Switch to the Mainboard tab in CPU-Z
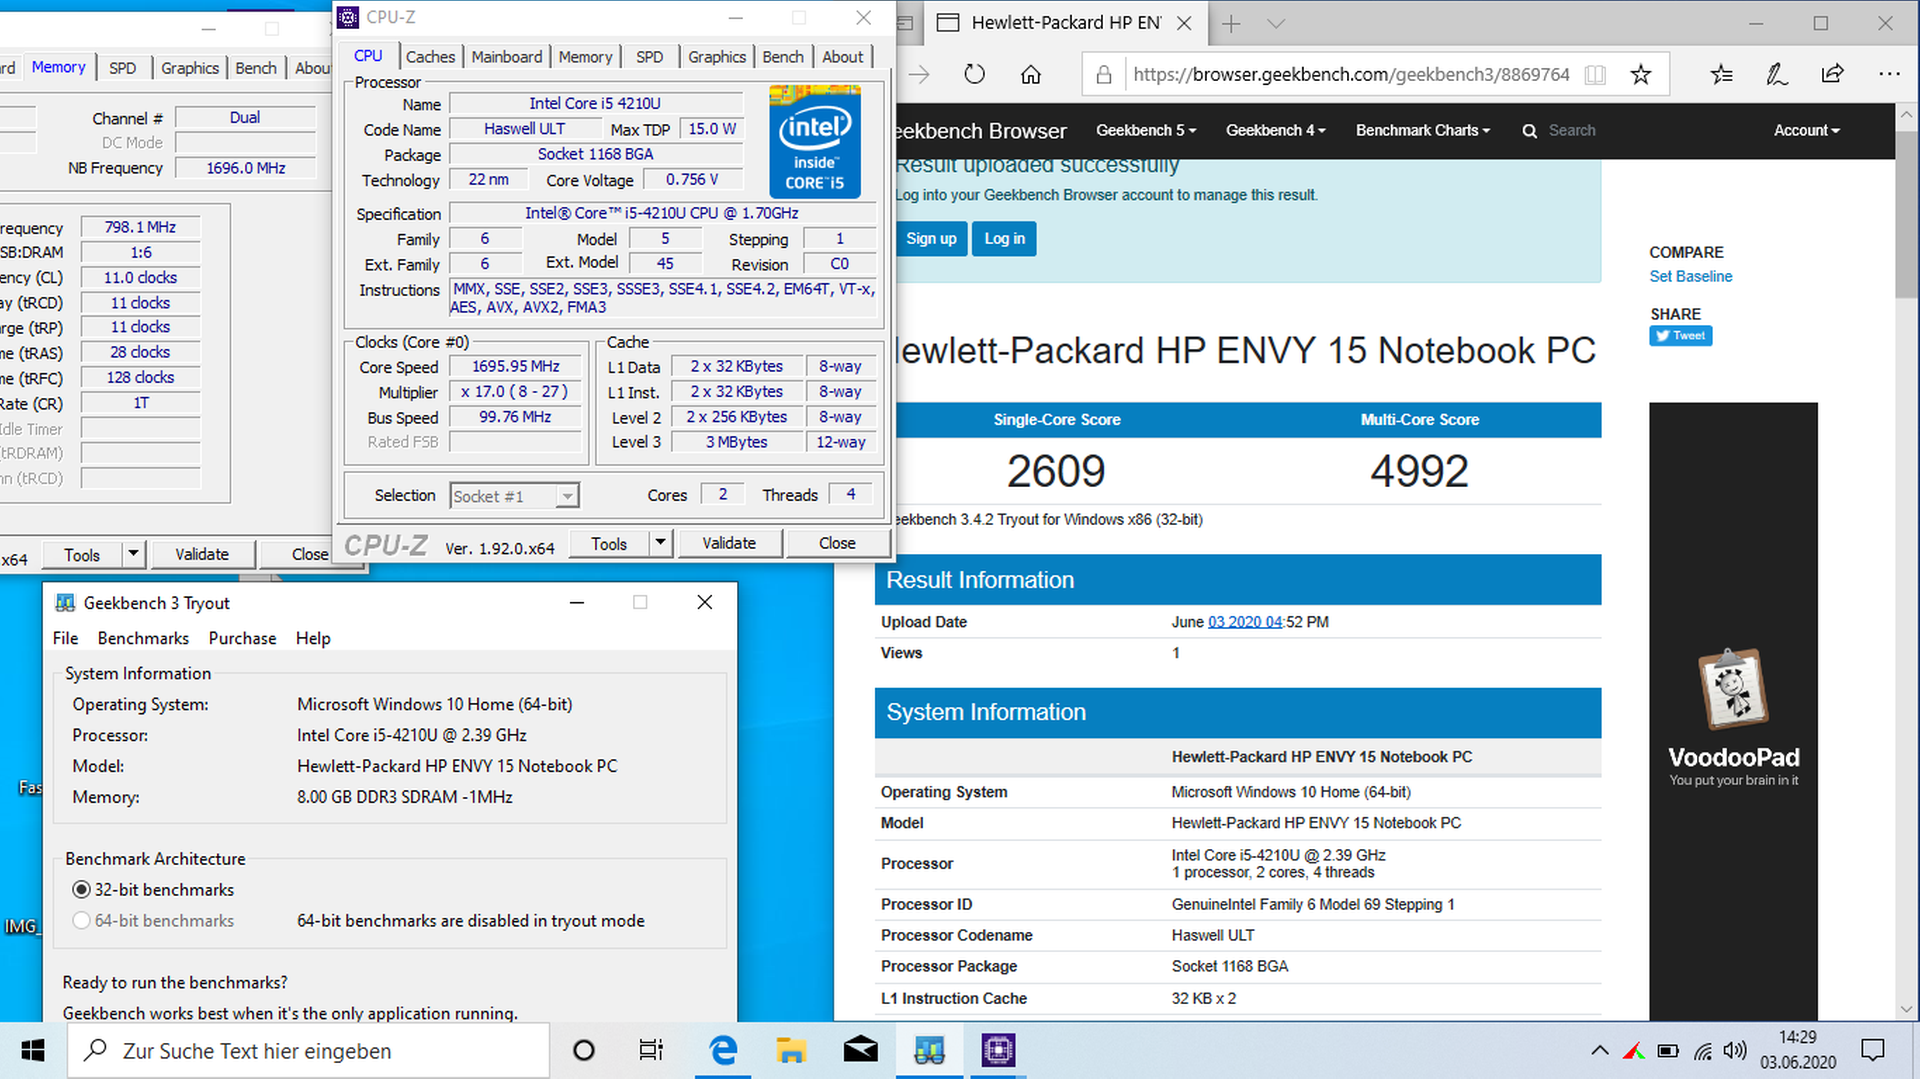Image resolution: width=1920 pixels, height=1079 pixels. (507, 57)
